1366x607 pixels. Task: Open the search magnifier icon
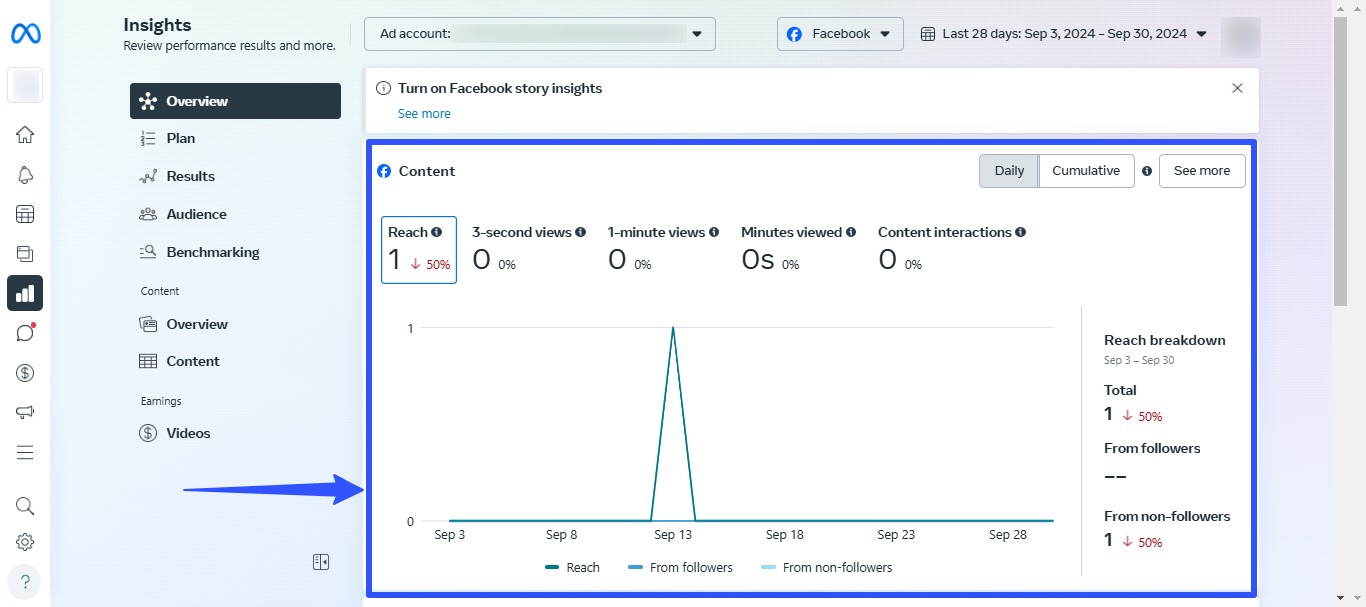pyautogui.click(x=25, y=505)
